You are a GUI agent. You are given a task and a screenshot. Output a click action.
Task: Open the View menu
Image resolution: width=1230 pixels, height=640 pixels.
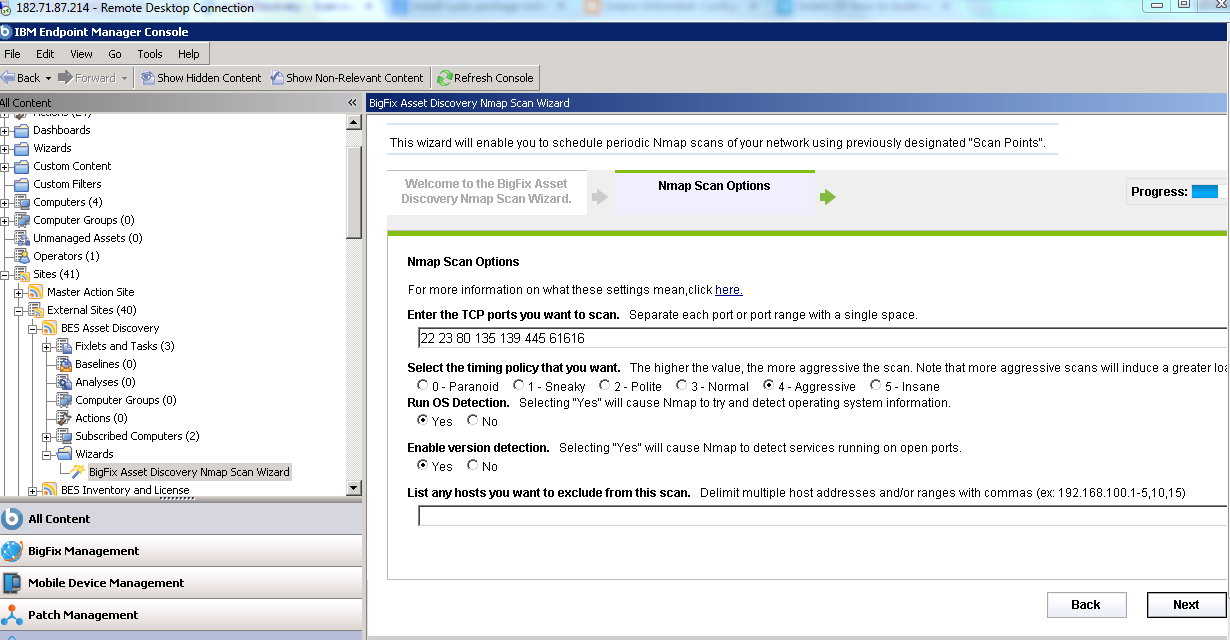(81, 54)
